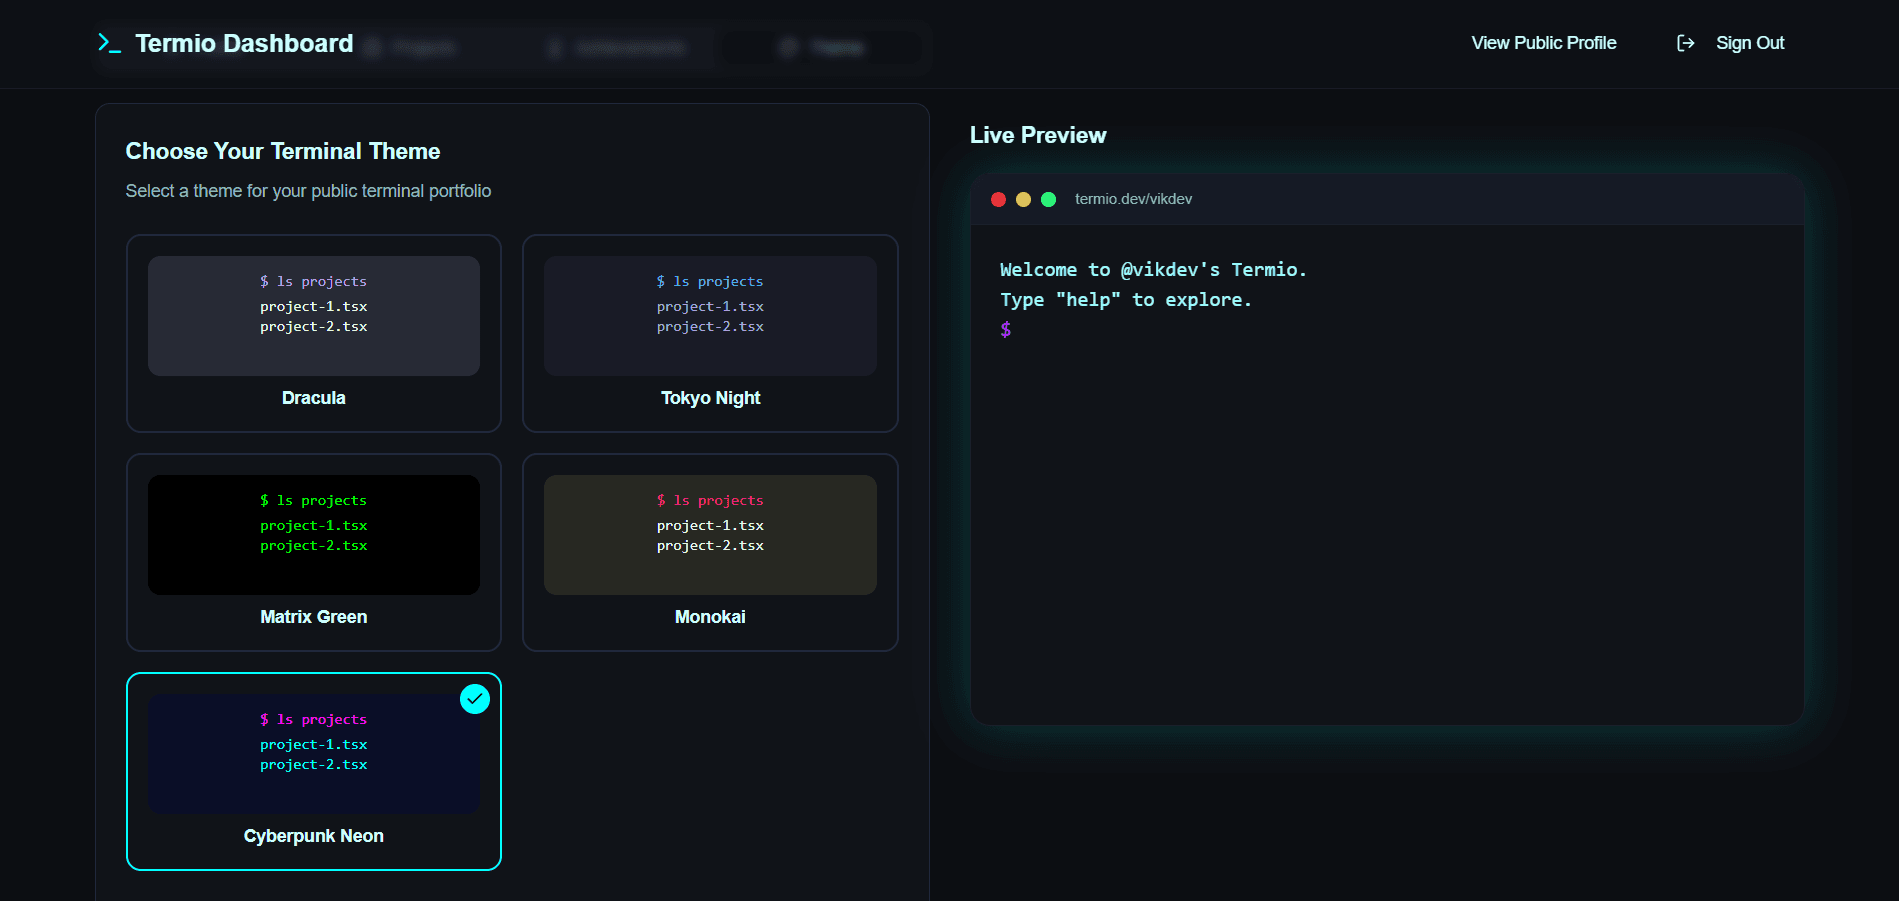Click the Cyberpunk Neon preview thumbnail
Image resolution: width=1899 pixels, height=901 pixels.
coord(313,753)
